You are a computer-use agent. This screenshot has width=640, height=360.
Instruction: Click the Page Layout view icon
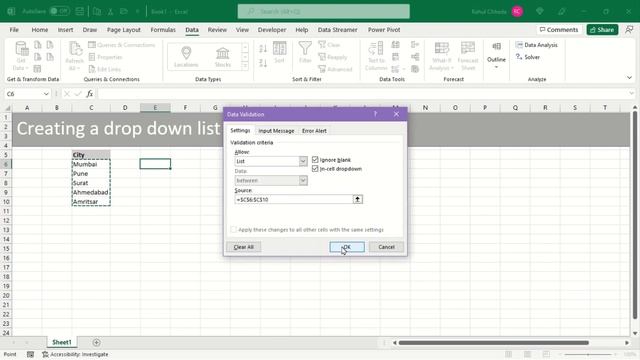point(527,354)
